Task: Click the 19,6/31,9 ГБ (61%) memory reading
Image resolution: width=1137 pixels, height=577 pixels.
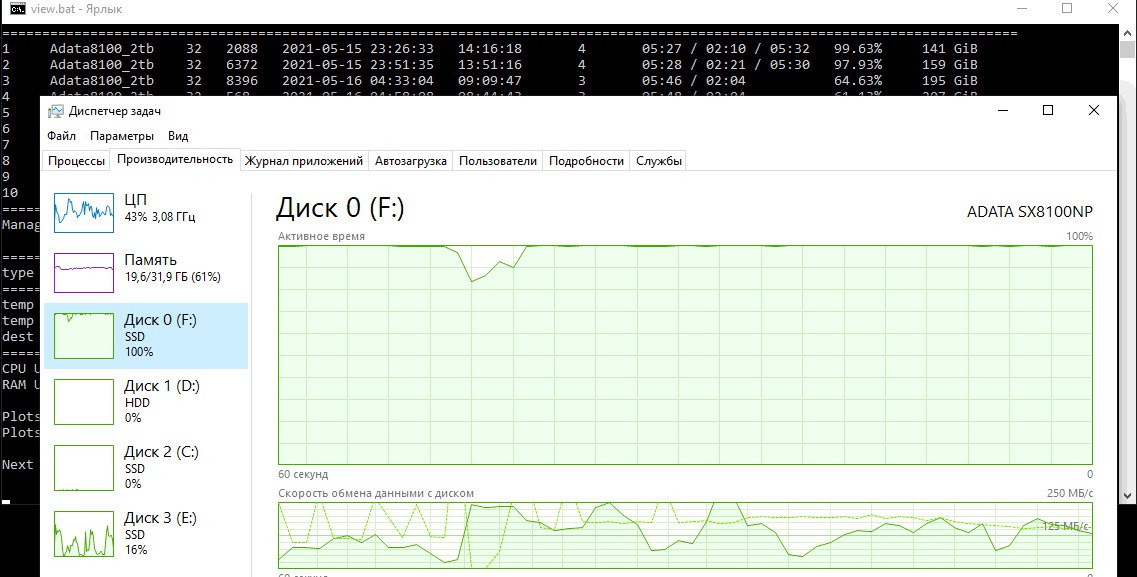Action: 173,277
